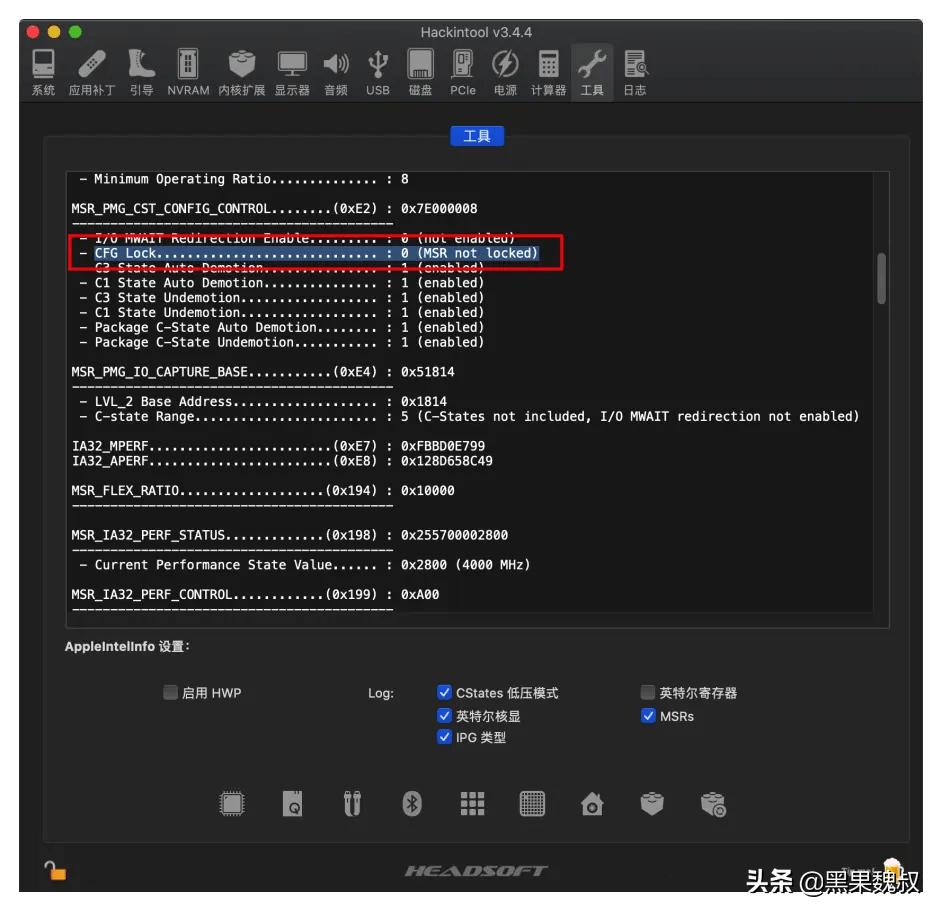This screenshot has height=916, width=942.
Task: Select the C-state Range line
Action: pos(469,416)
